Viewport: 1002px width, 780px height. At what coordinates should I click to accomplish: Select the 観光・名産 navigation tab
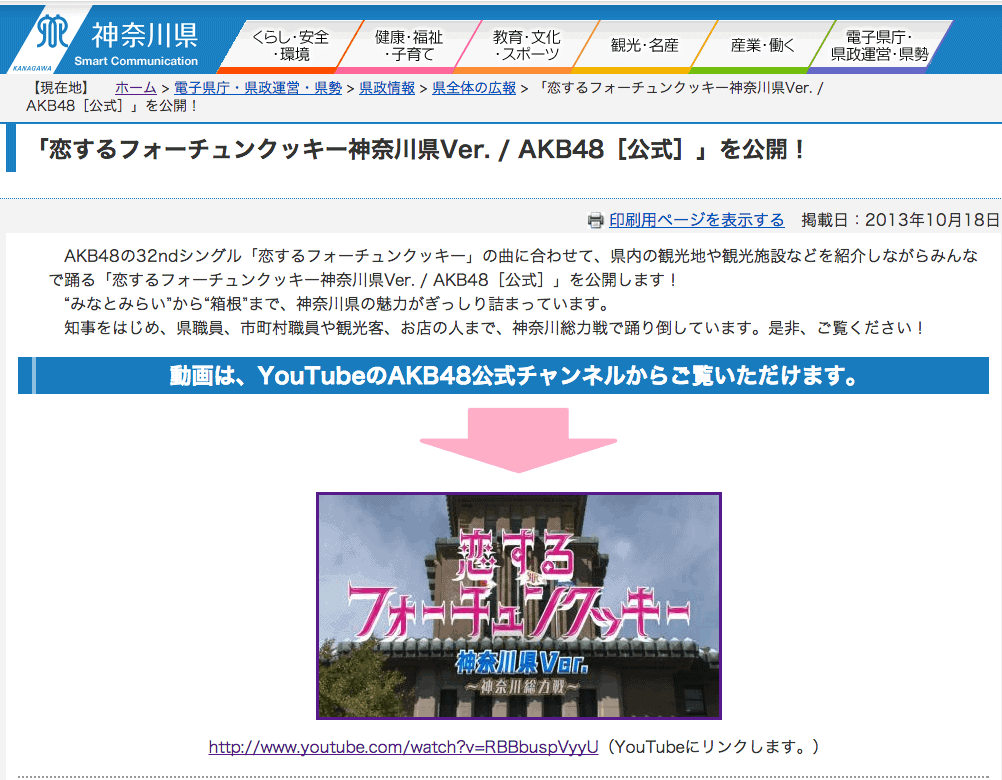coord(645,45)
